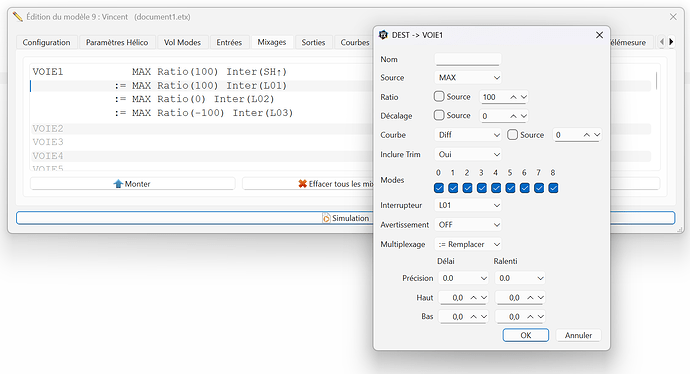Increase the Délai Haut value
Viewport: 690px width, 374px height.
coord(473,298)
